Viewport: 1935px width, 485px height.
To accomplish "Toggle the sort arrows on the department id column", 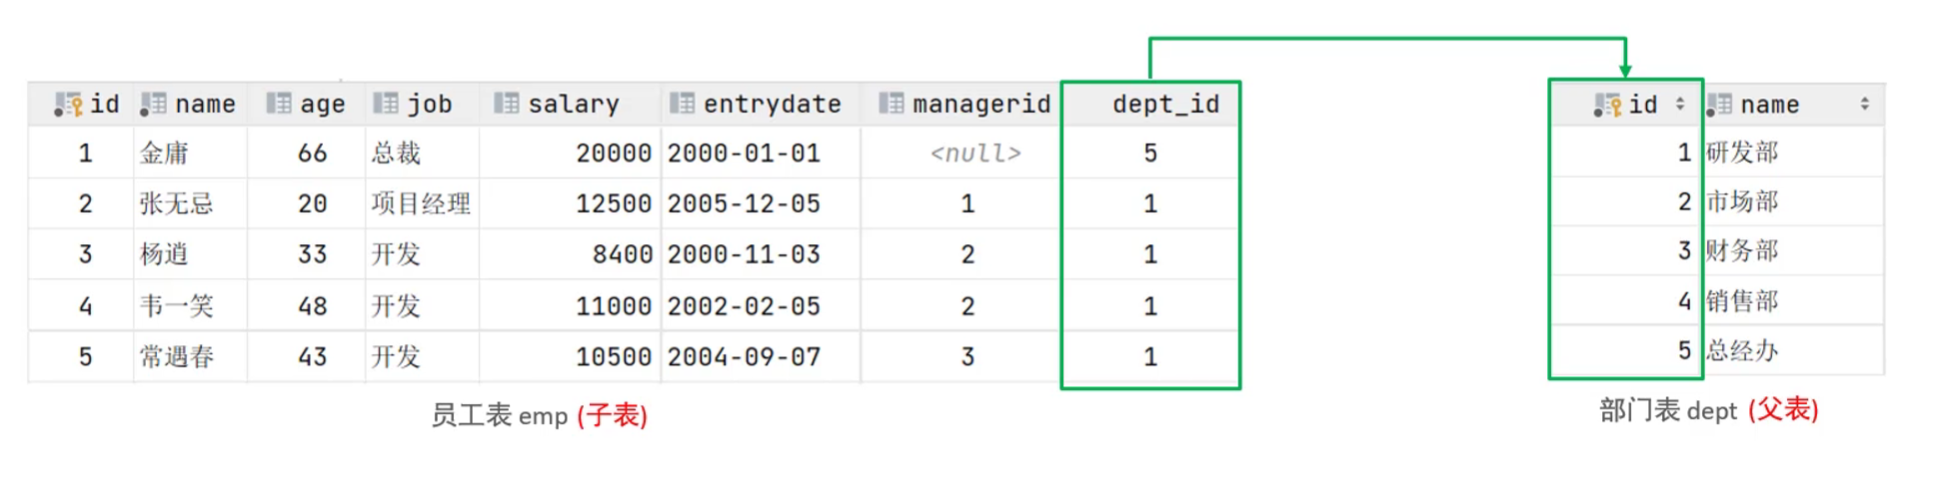I will pos(1680,104).
